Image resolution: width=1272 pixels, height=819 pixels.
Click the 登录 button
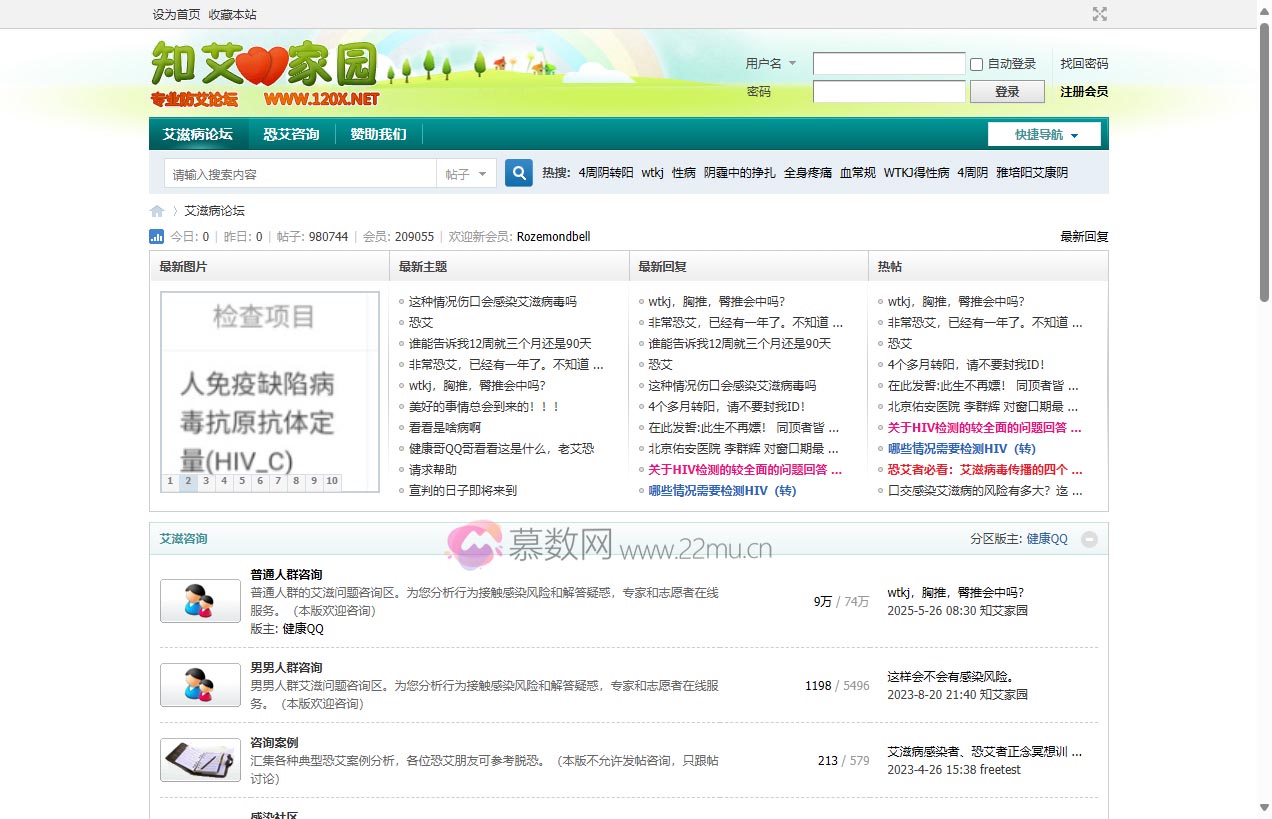point(1007,92)
